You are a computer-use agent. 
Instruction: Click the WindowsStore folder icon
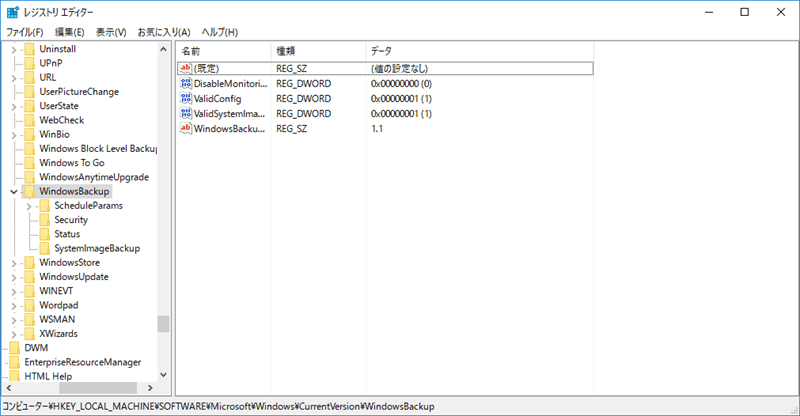[x=30, y=263]
